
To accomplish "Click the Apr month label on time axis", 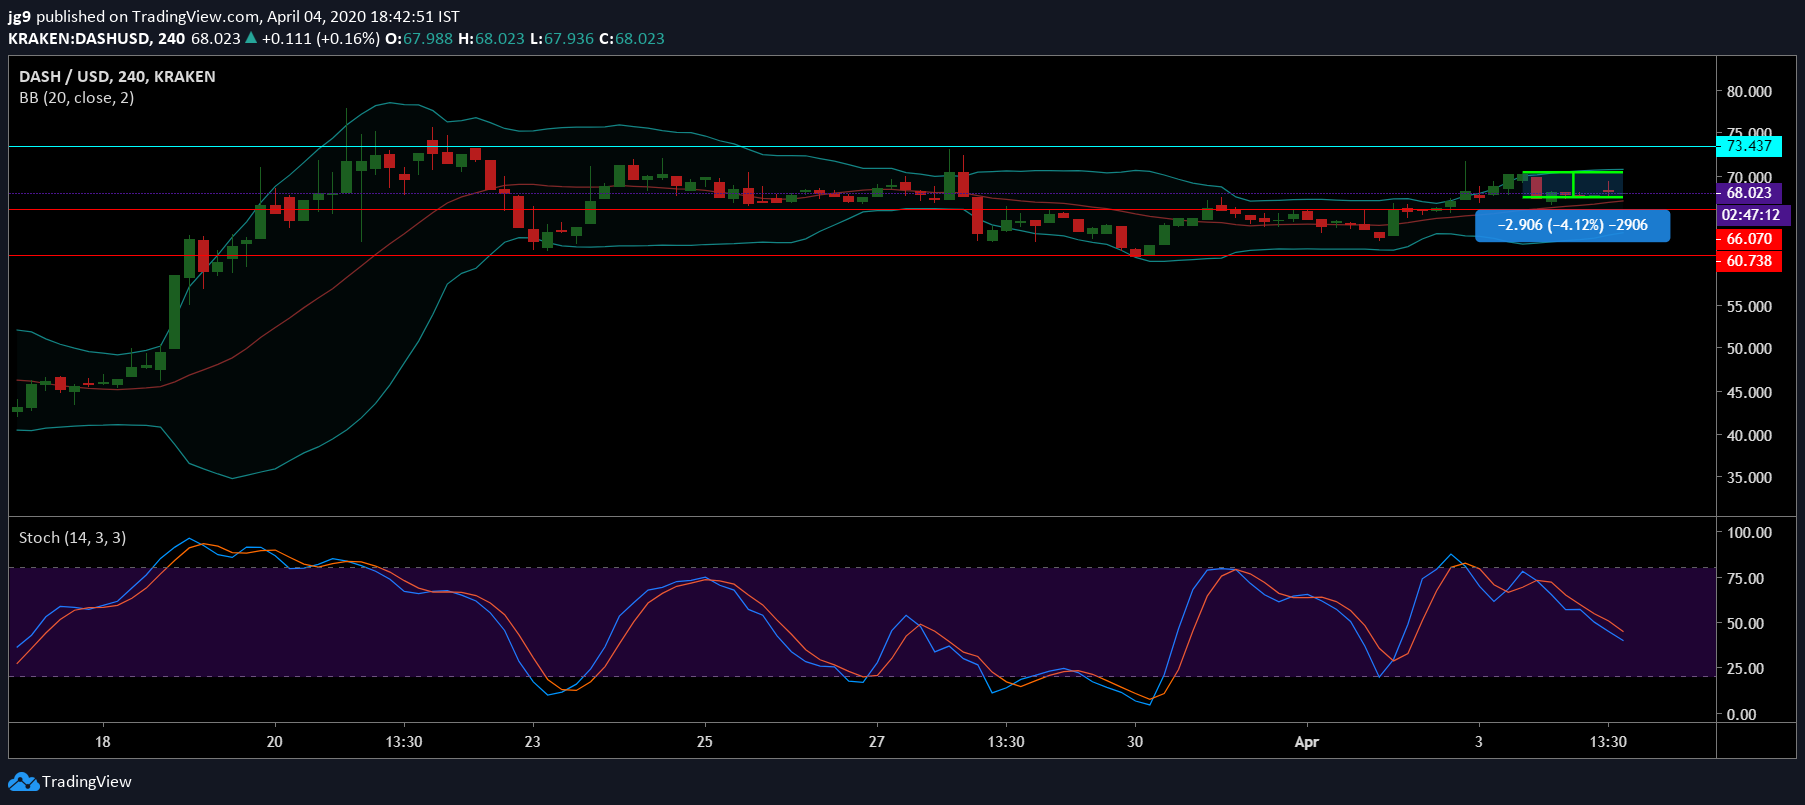I will (1307, 742).
